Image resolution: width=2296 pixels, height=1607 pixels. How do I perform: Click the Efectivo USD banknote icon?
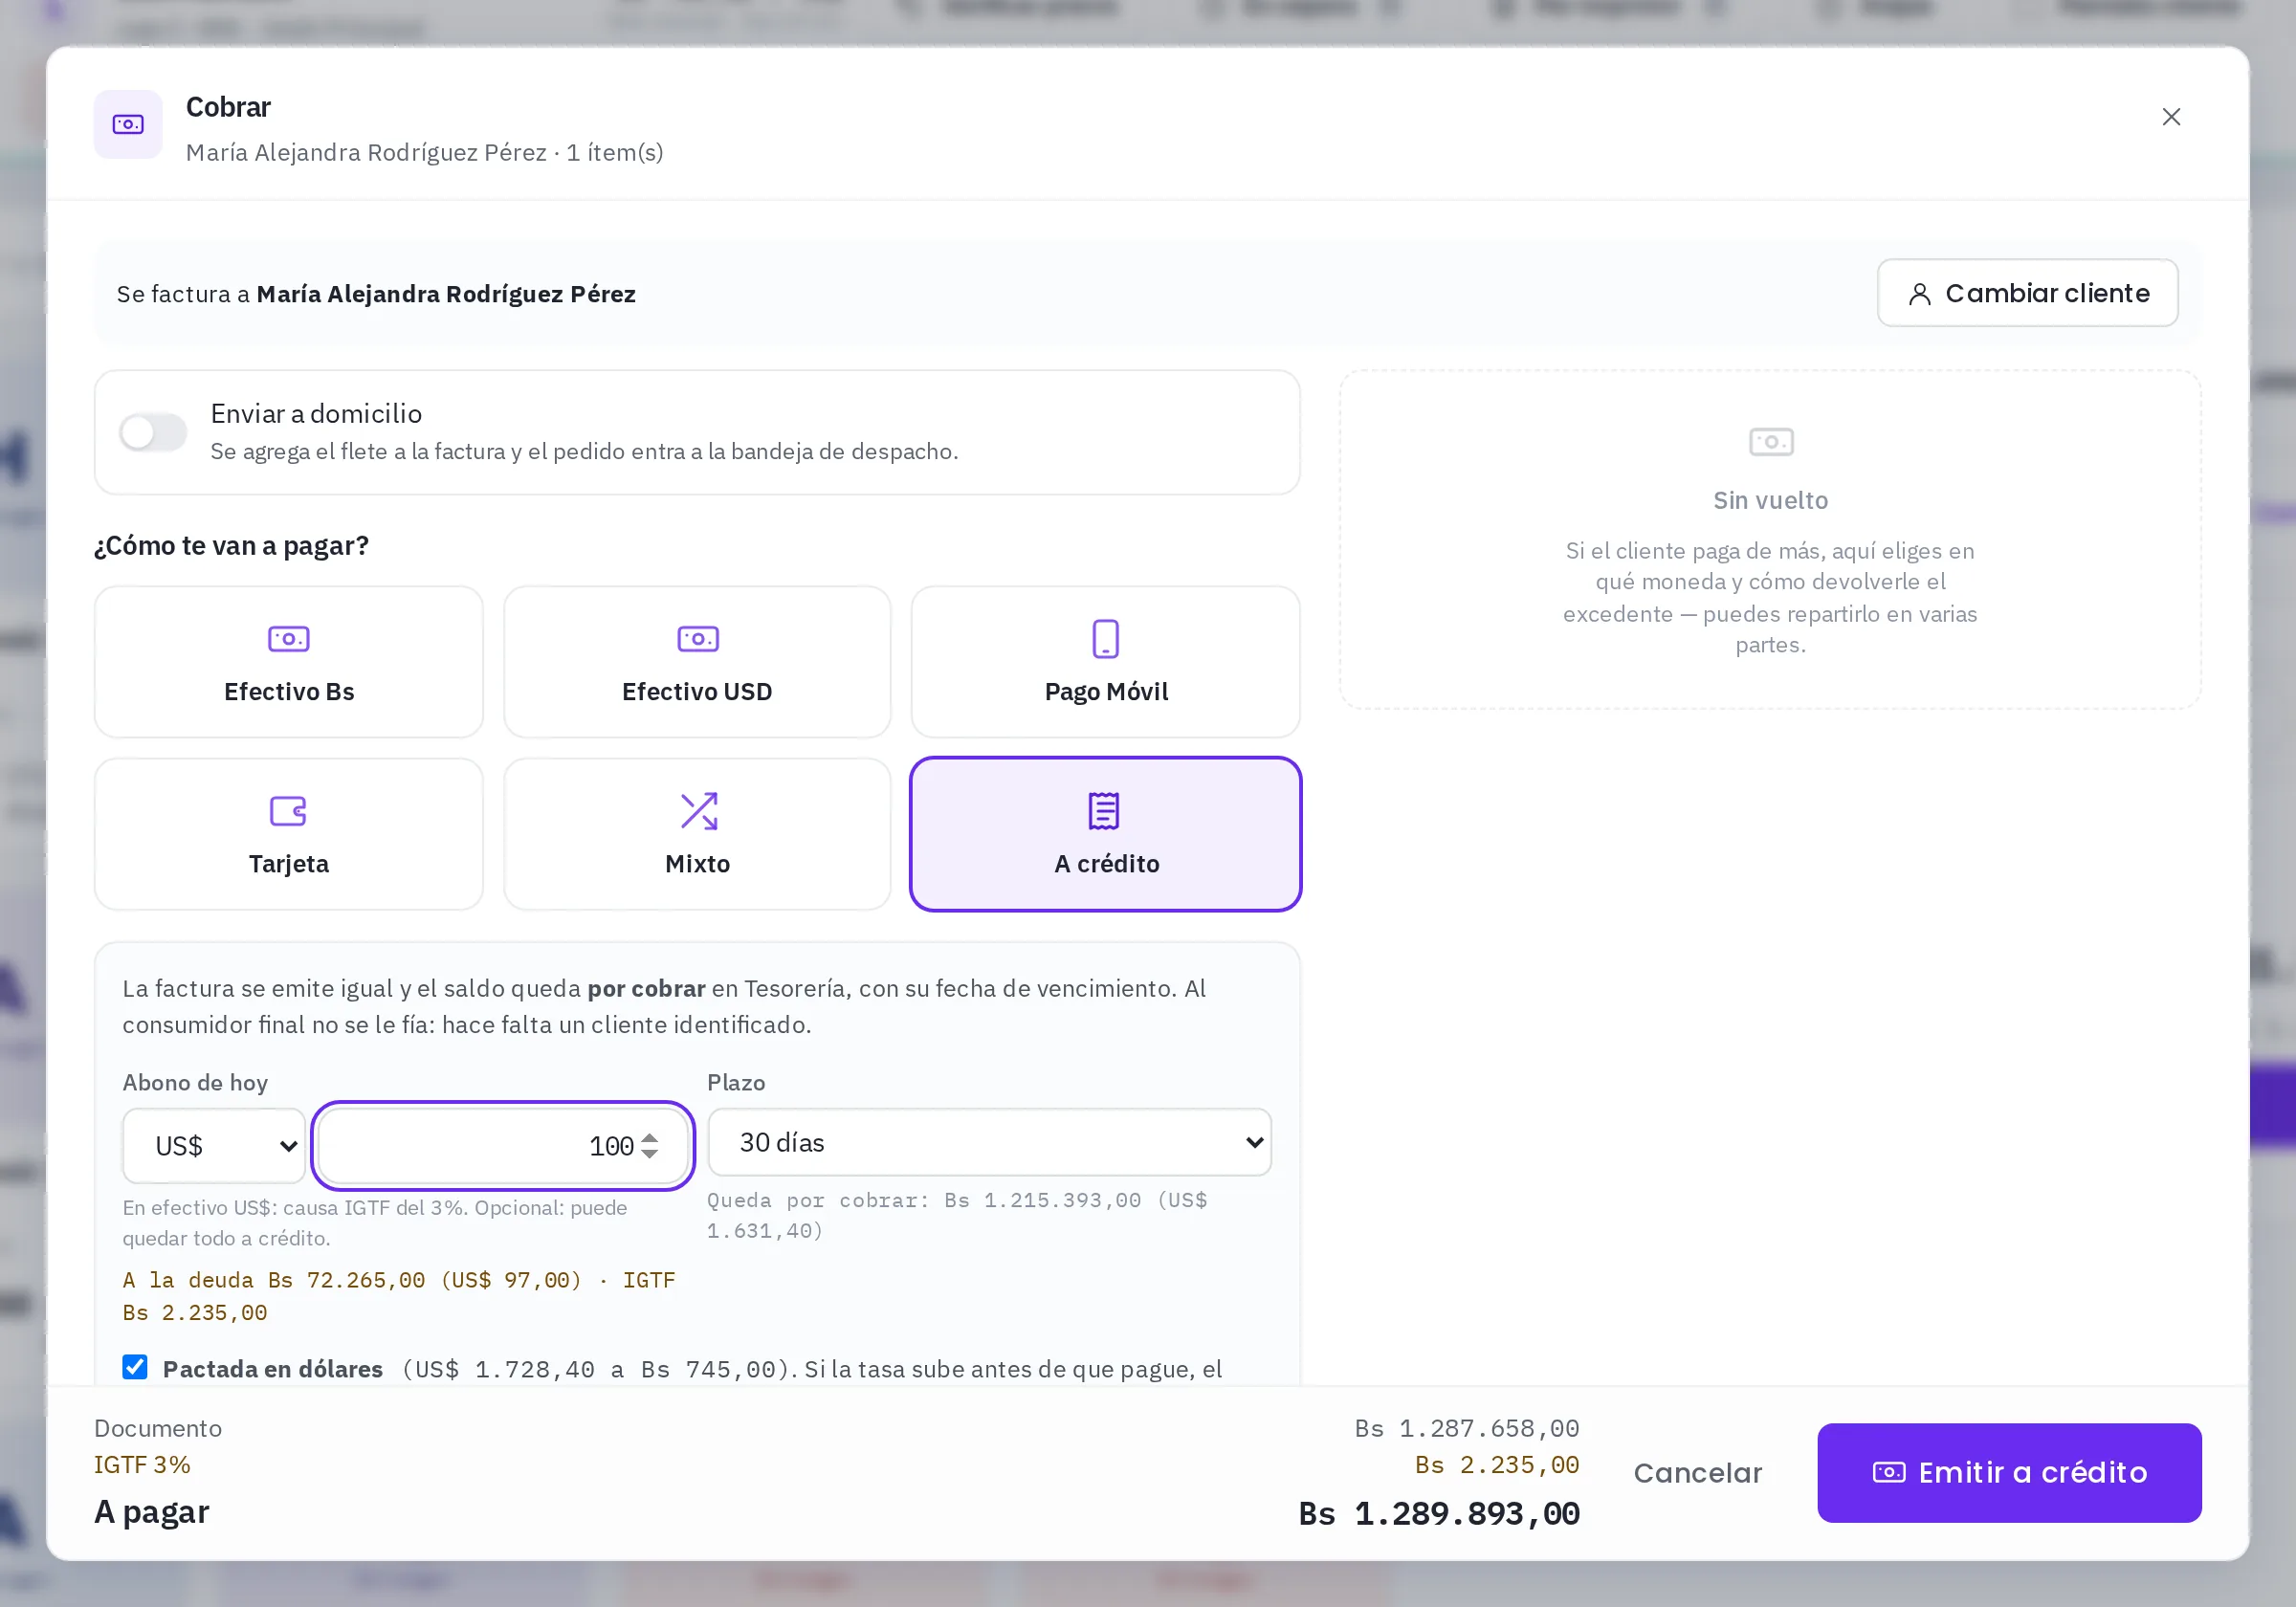[x=698, y=639]
